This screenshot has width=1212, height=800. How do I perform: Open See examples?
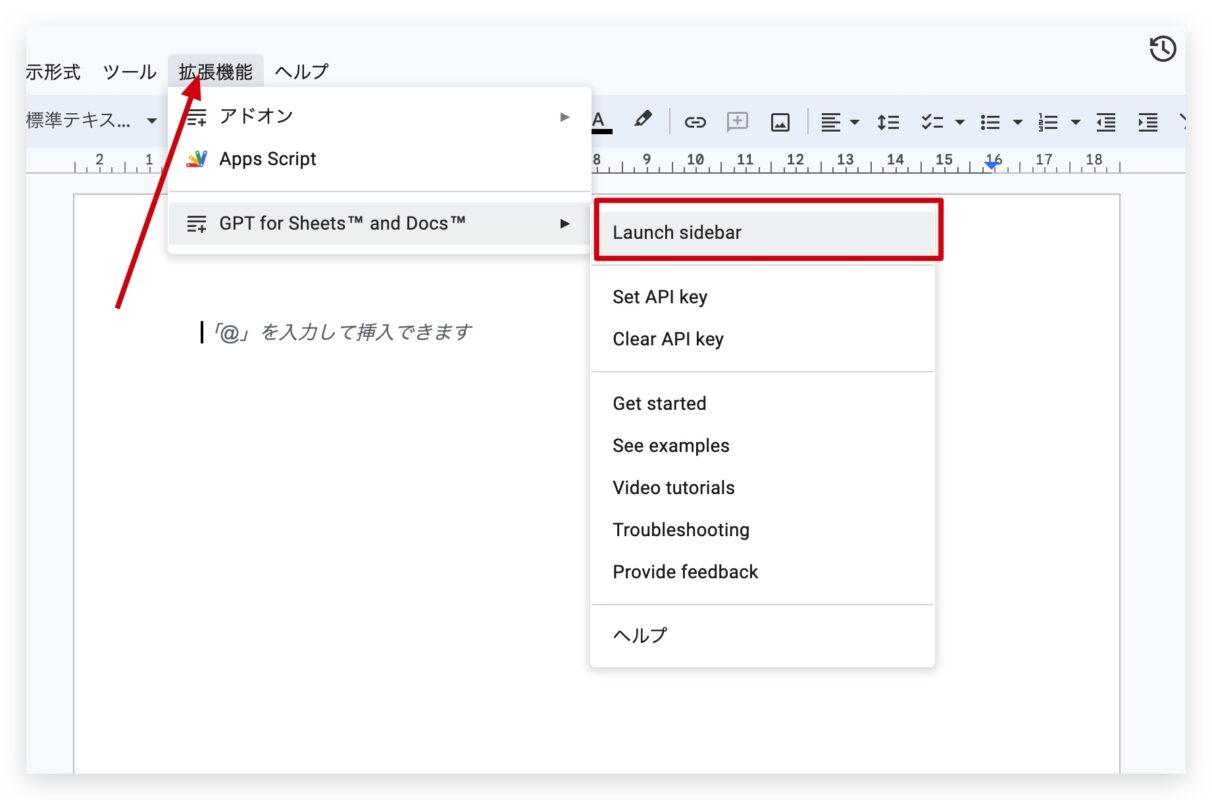[762, 446]
